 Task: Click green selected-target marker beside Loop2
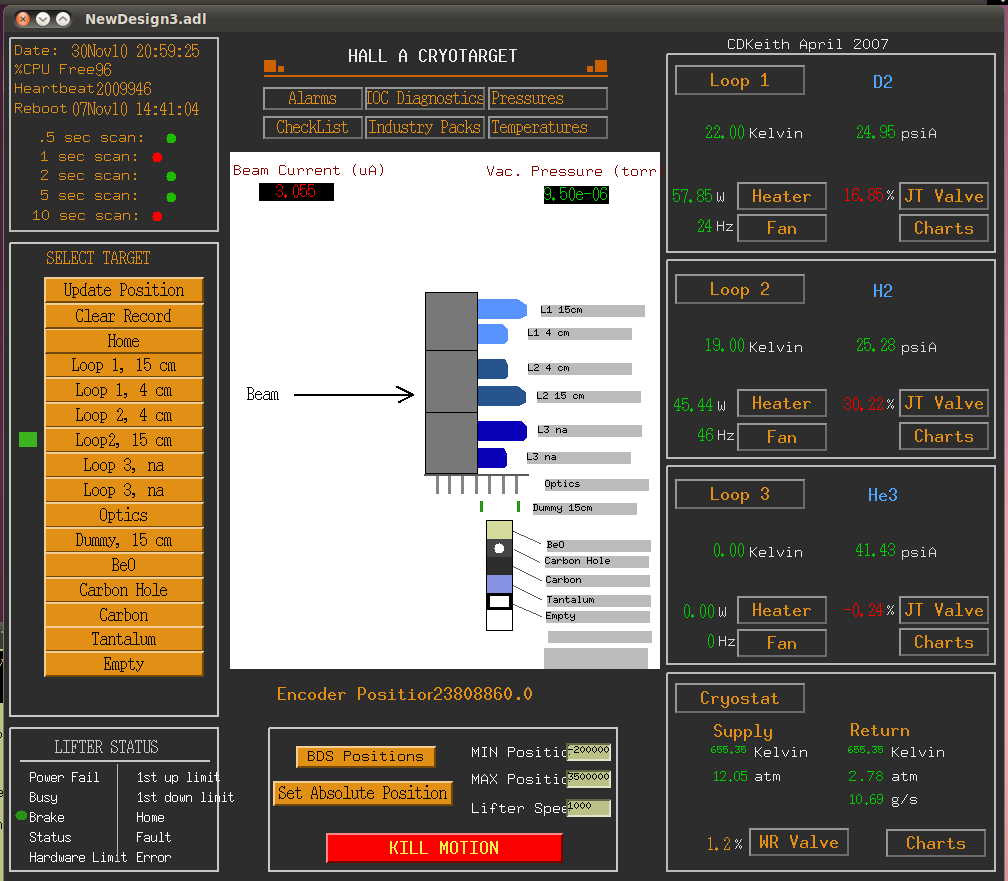coord(28,439)
